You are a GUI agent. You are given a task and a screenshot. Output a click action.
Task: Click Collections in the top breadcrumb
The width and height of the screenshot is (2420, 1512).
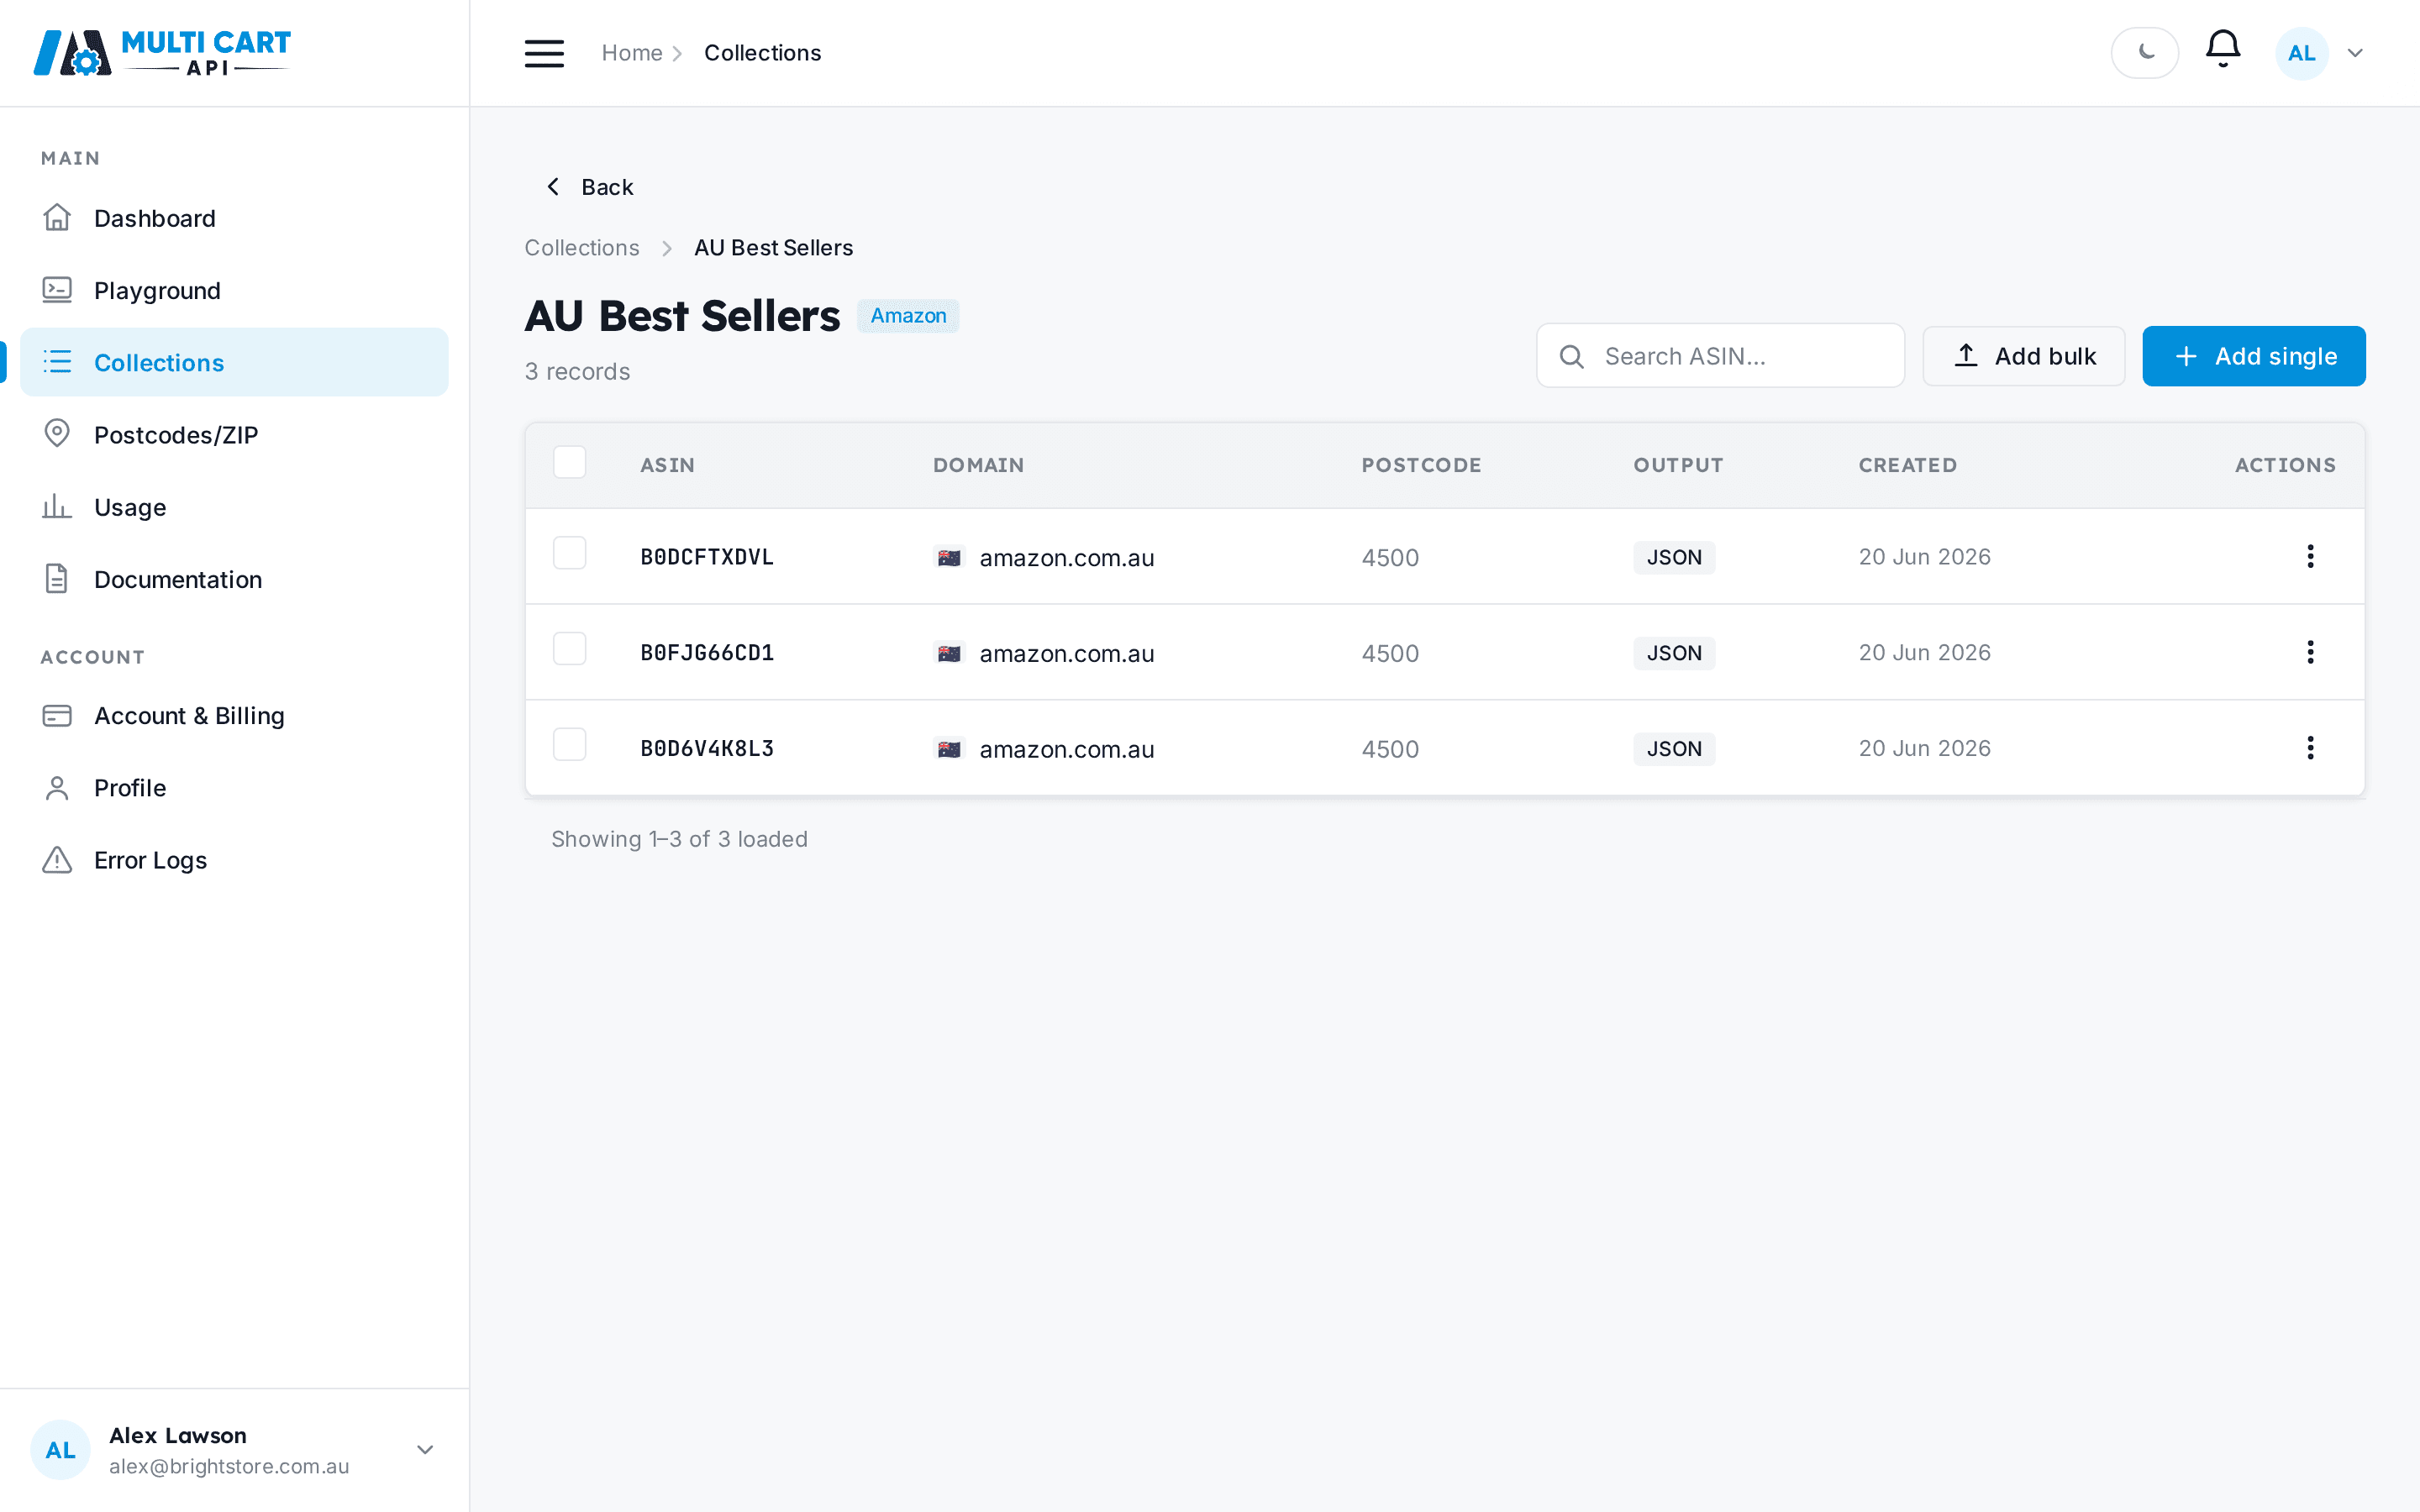coord(762,53)
